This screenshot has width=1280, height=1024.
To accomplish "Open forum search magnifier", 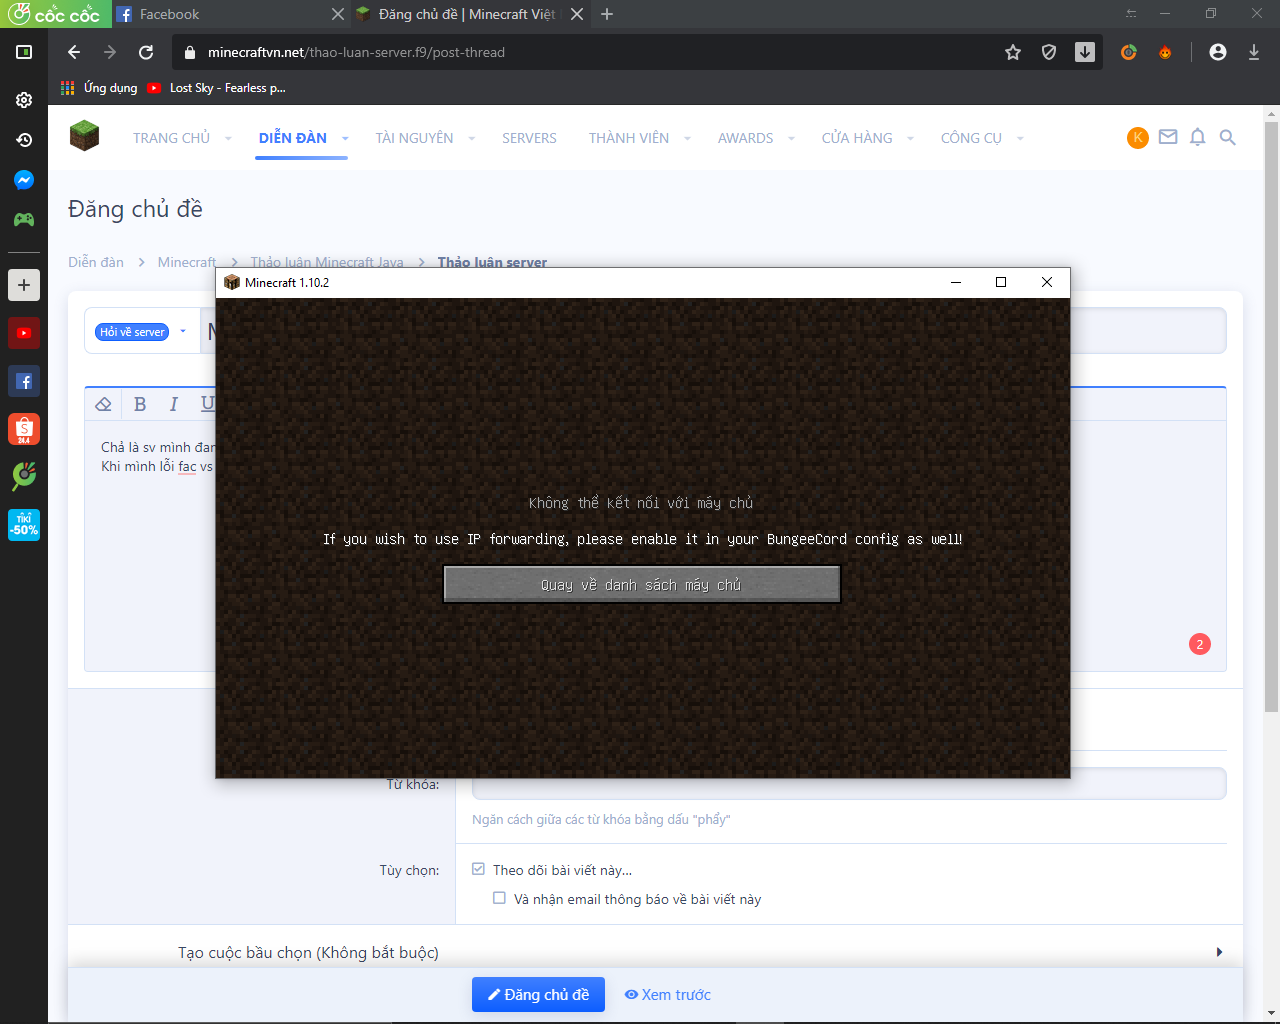I will (1228, 137).
